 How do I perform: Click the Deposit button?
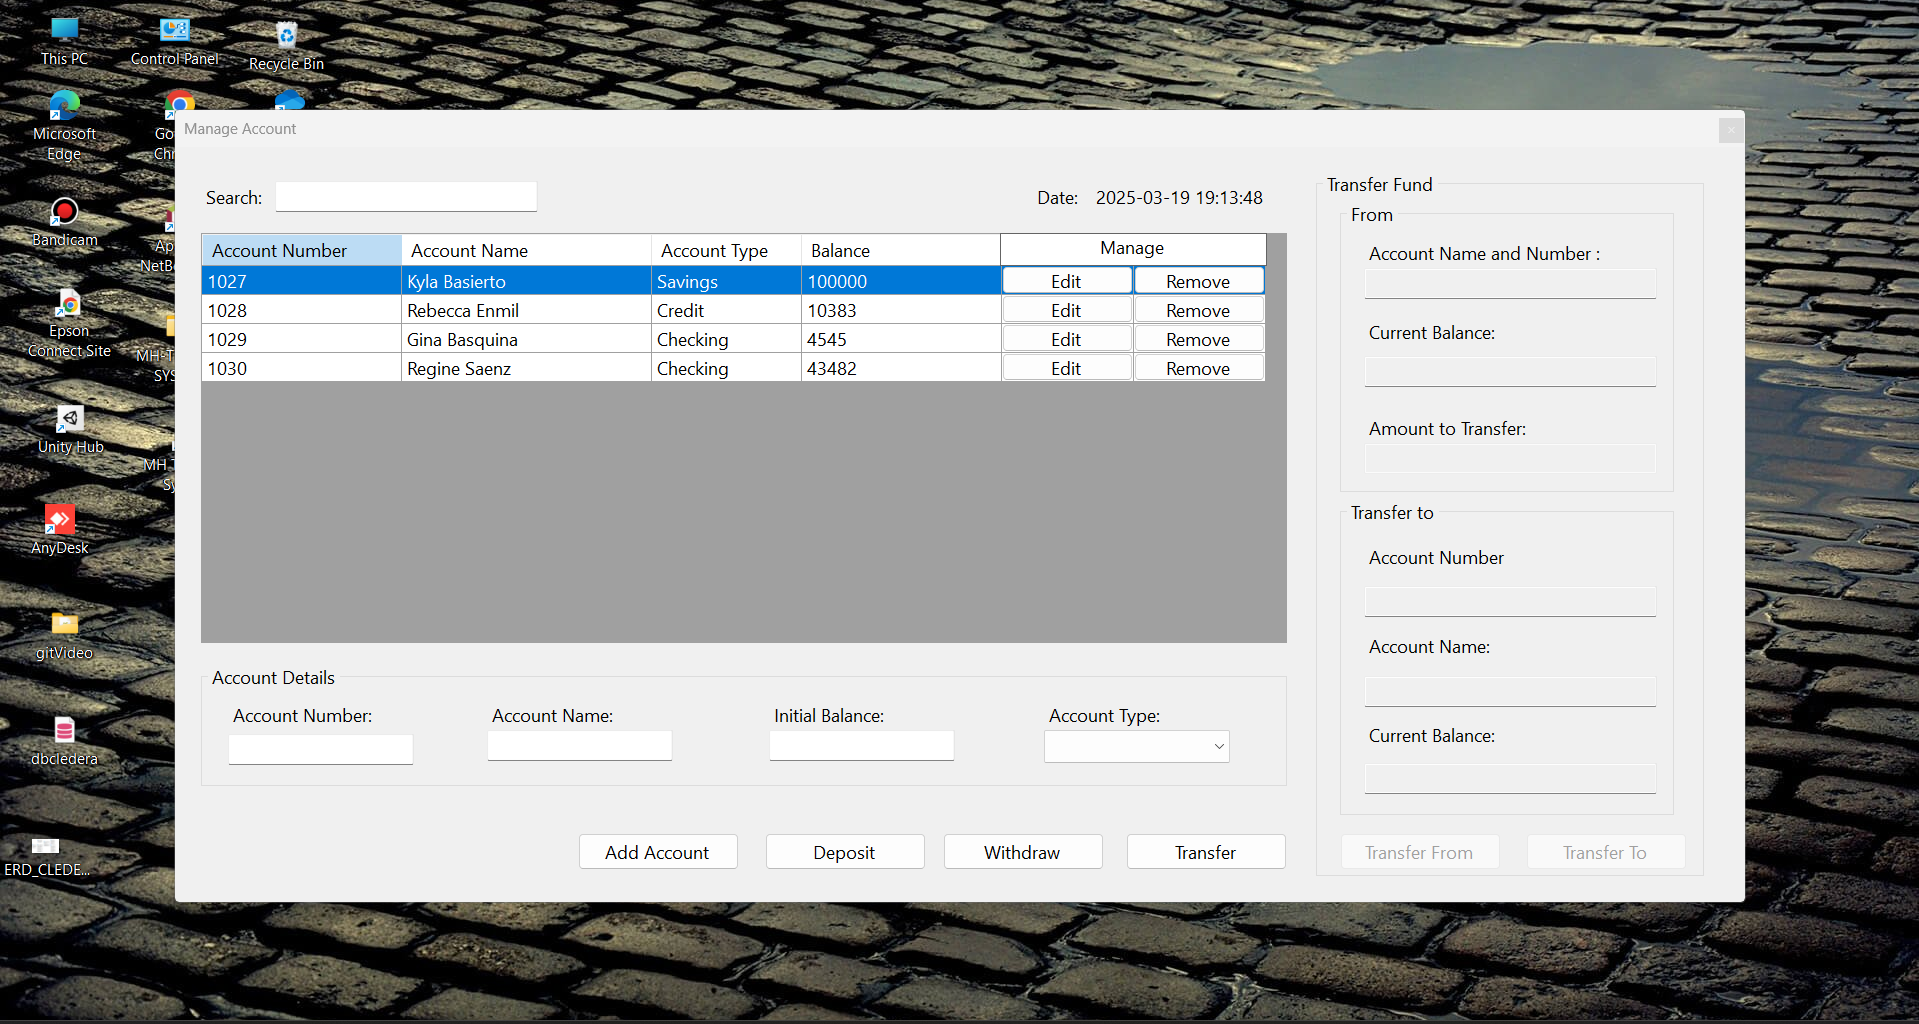coord(844,852)
